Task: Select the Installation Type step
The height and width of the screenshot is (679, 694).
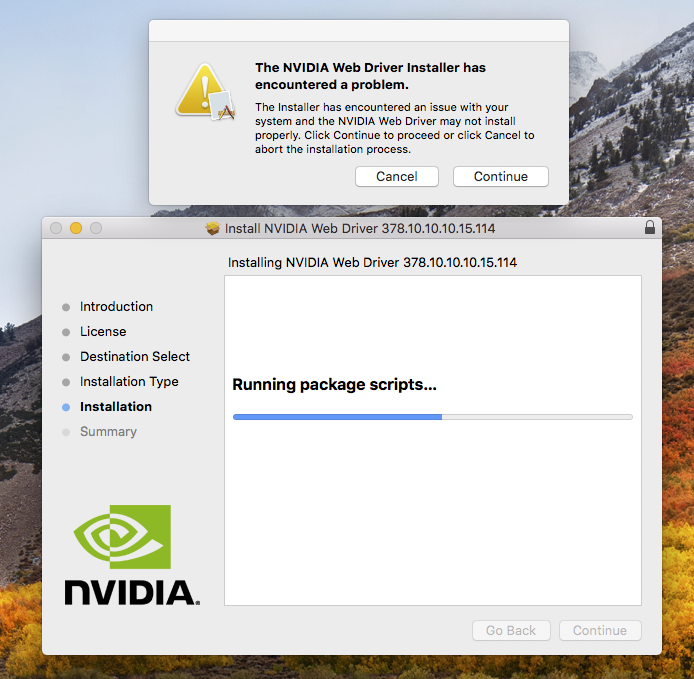Action: point(129,382)
